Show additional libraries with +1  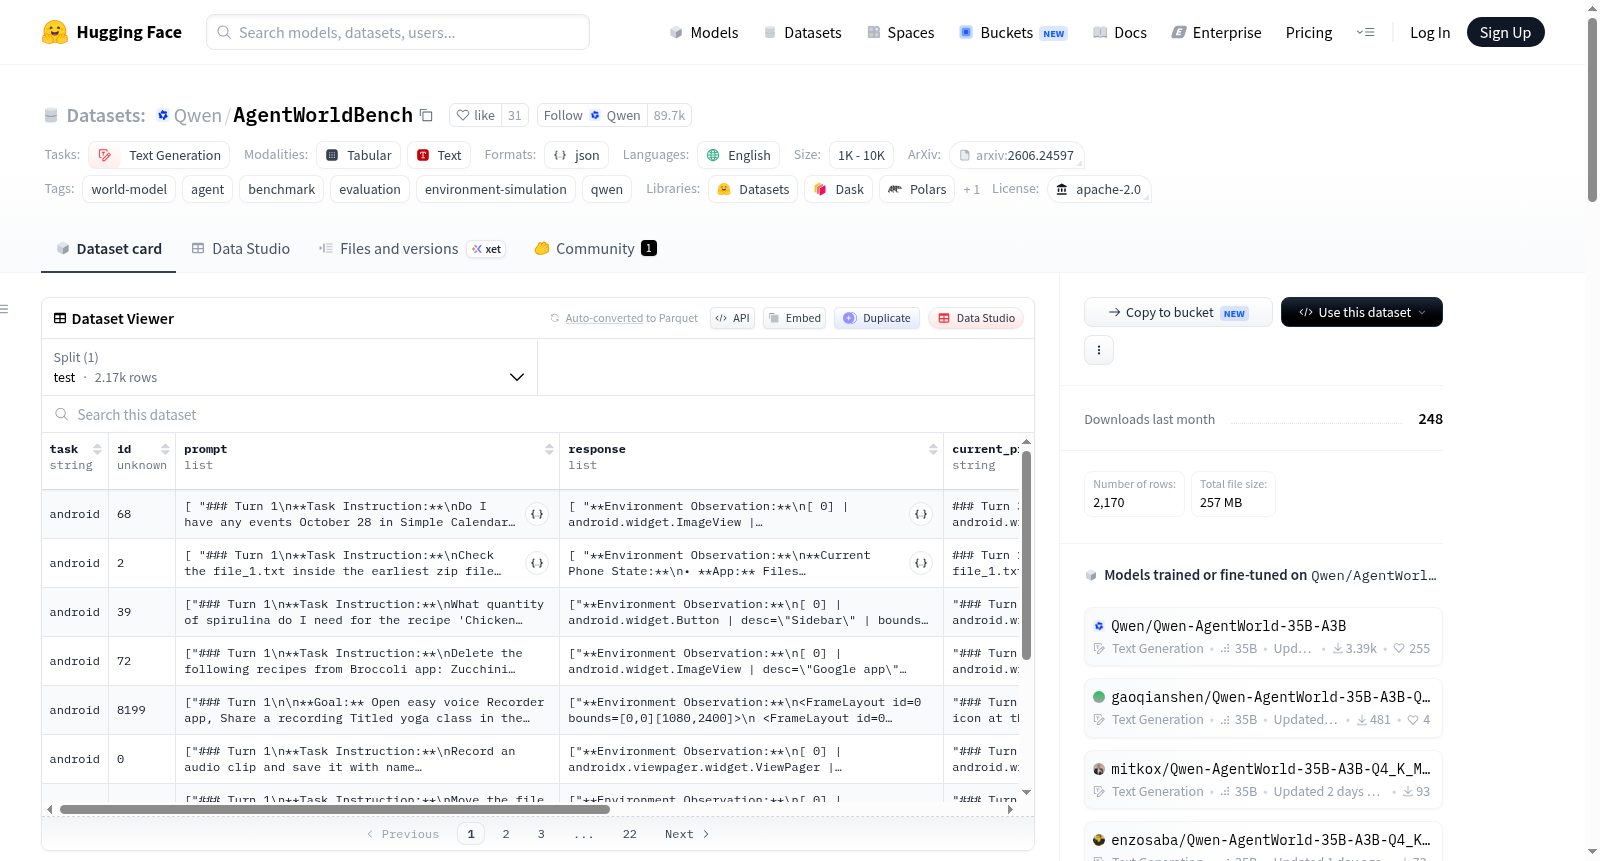(971, 189)
